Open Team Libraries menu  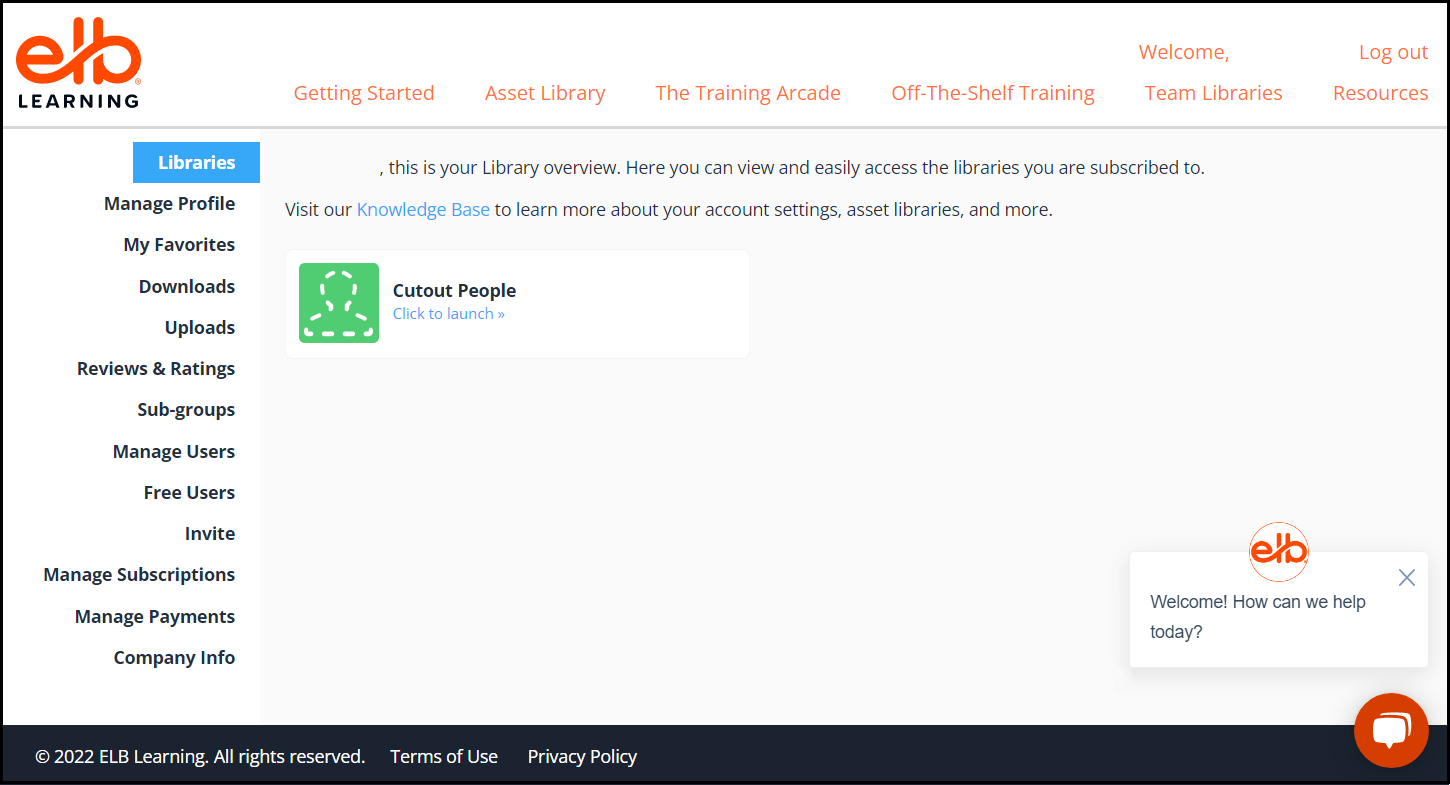pyautogui.click(x=1213, y=93)
